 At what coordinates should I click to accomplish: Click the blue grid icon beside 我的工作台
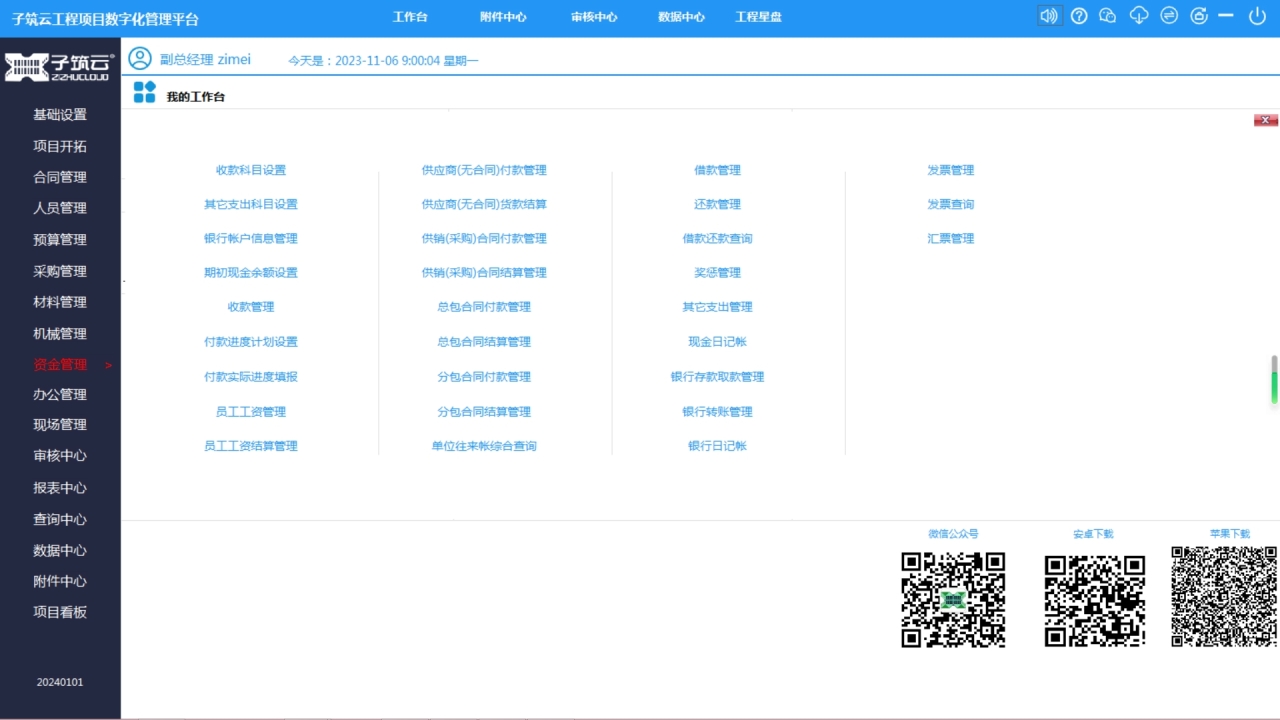tap(143, 94)
